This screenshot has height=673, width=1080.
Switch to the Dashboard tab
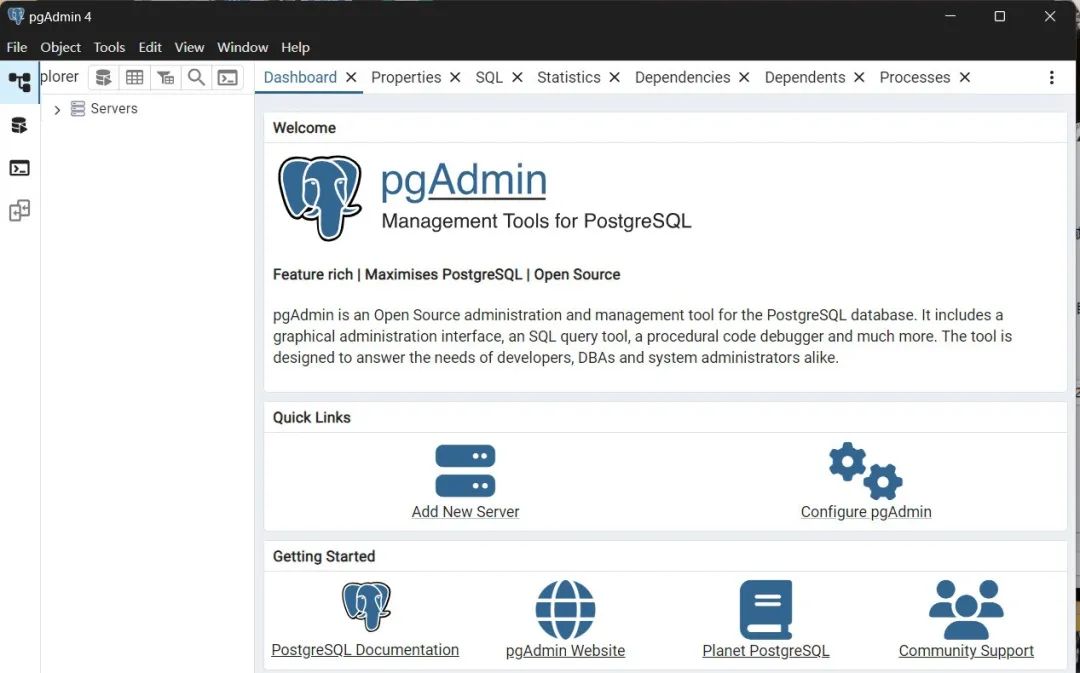tap(300, 77)
